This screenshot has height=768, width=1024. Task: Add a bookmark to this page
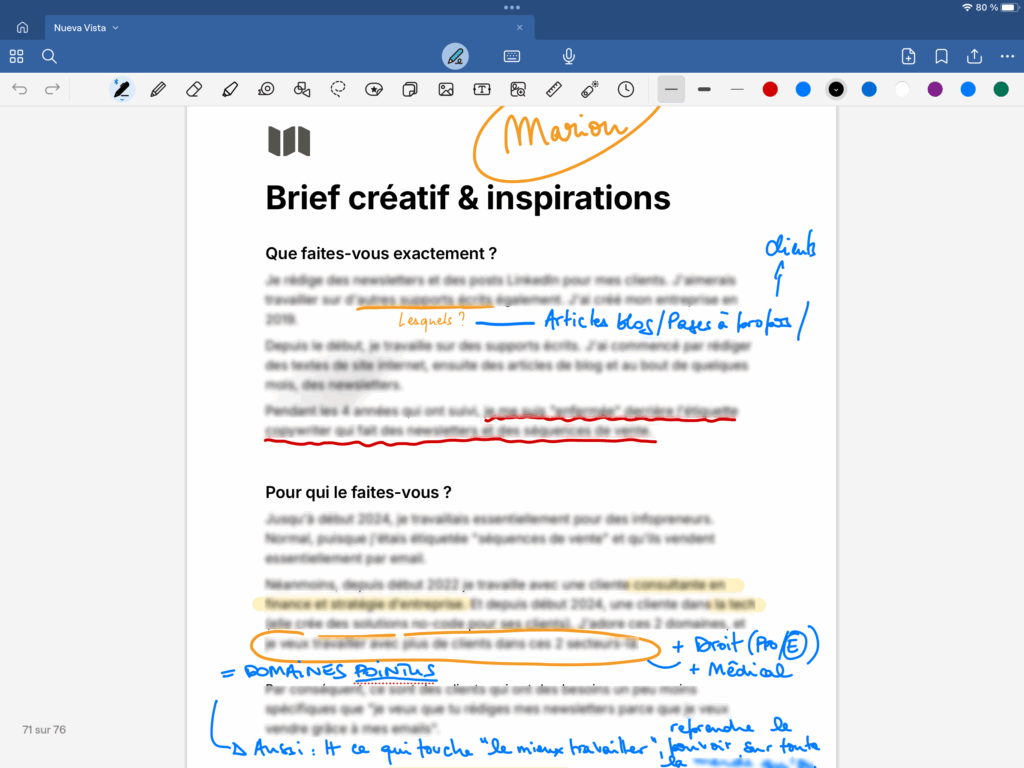941,57
